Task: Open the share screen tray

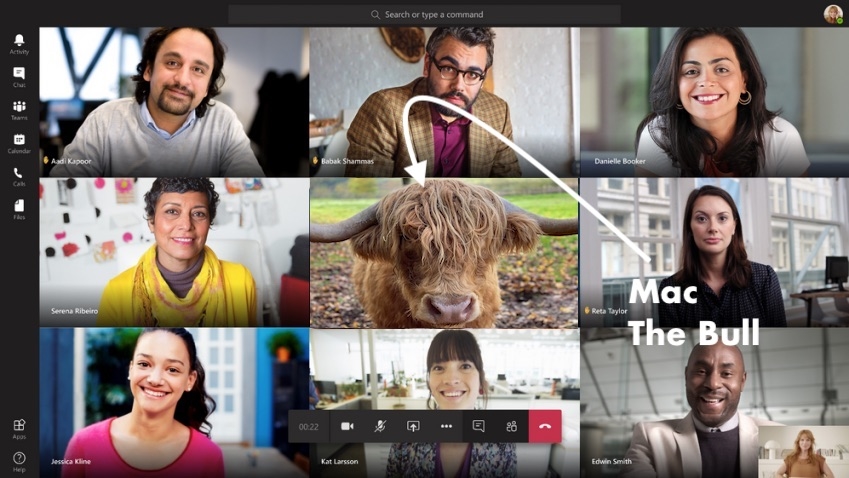Action: coord(413,426)
